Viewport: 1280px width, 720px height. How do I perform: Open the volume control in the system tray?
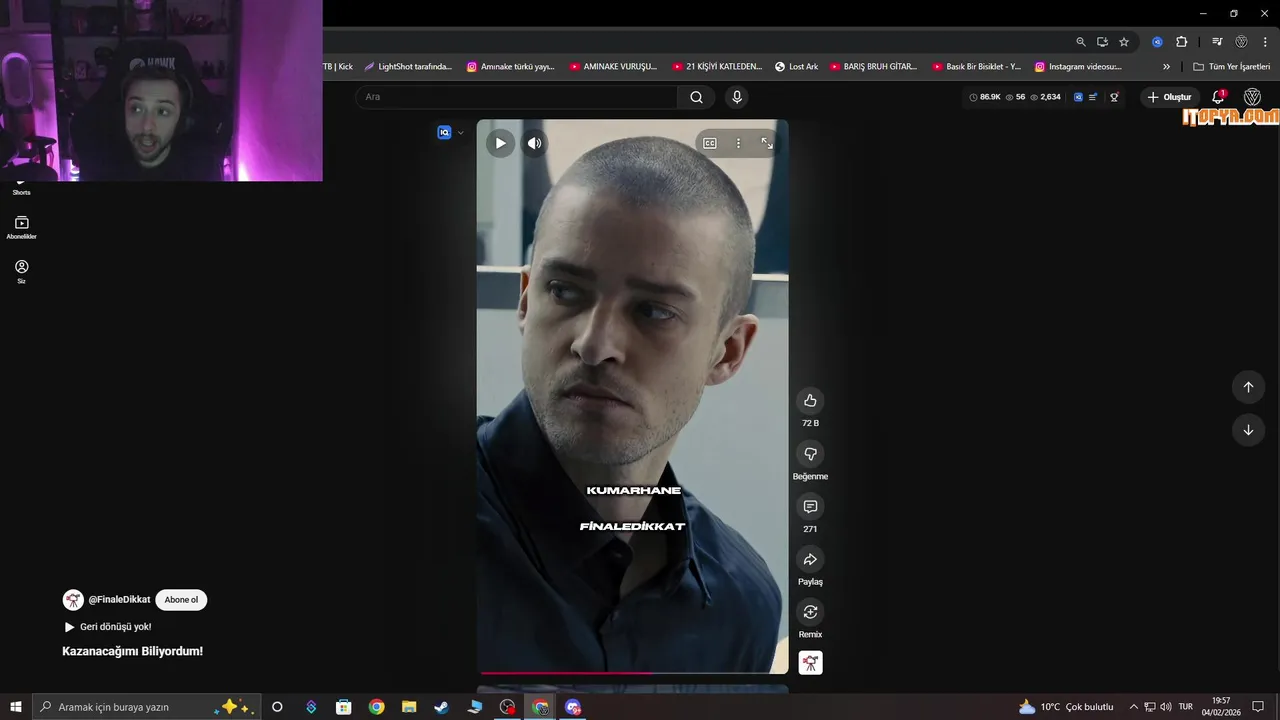tap(1166, 707)
